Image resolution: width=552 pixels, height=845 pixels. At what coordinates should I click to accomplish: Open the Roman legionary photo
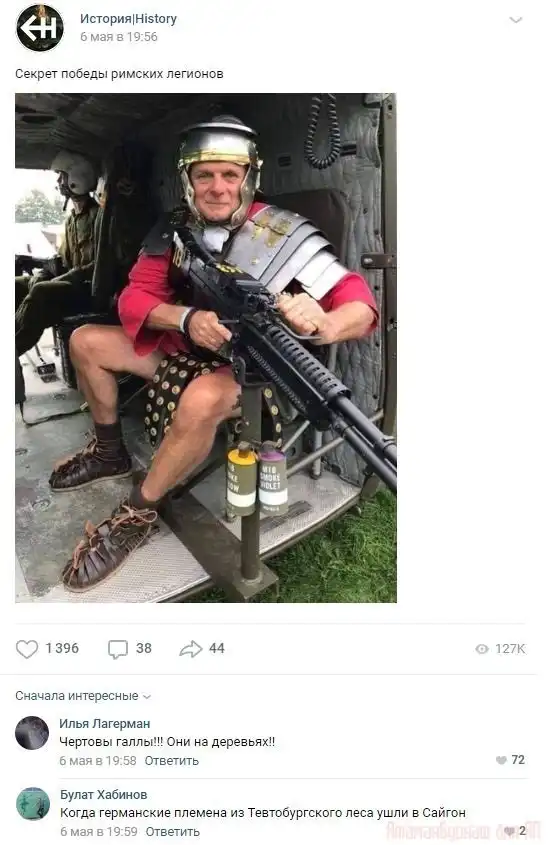206,348
